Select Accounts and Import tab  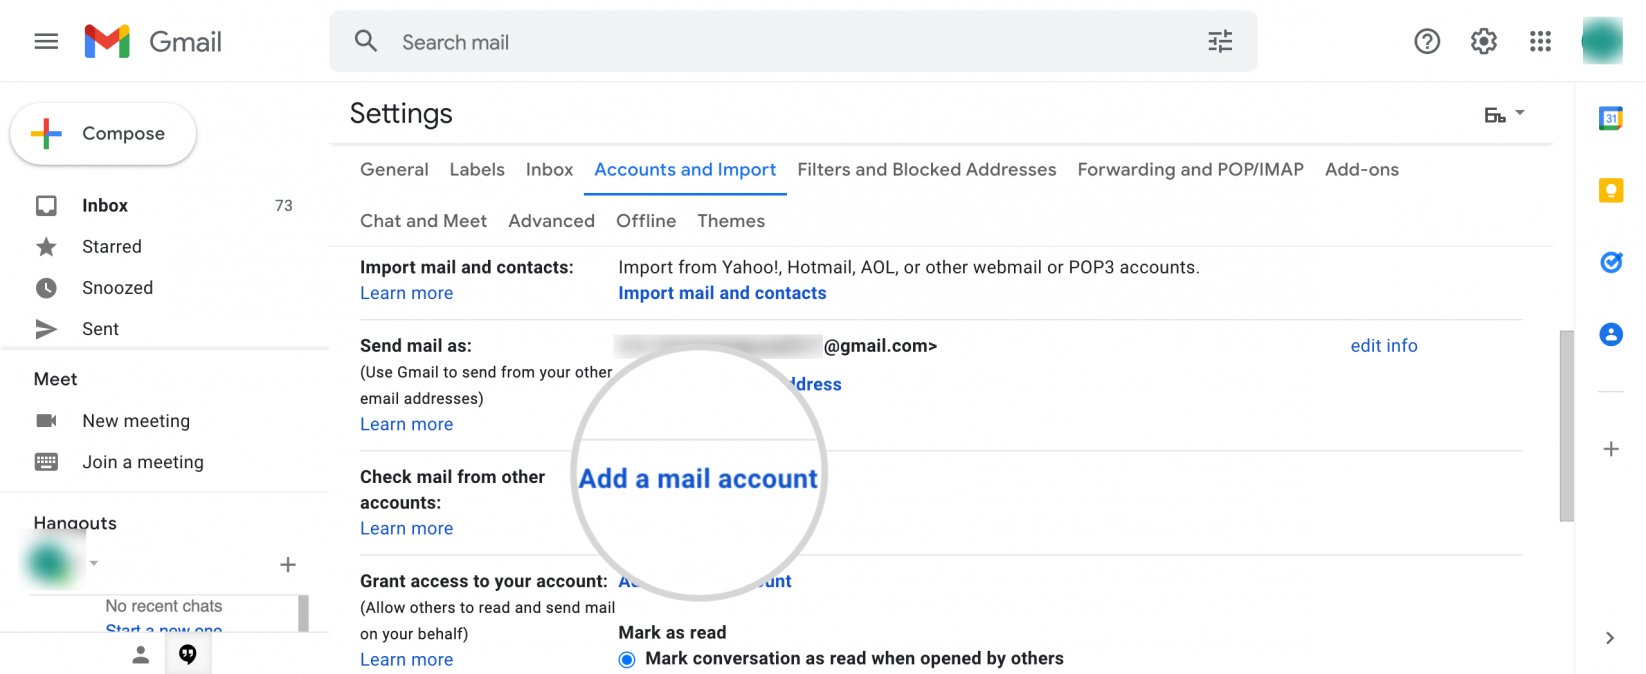(x=685, y=169)
